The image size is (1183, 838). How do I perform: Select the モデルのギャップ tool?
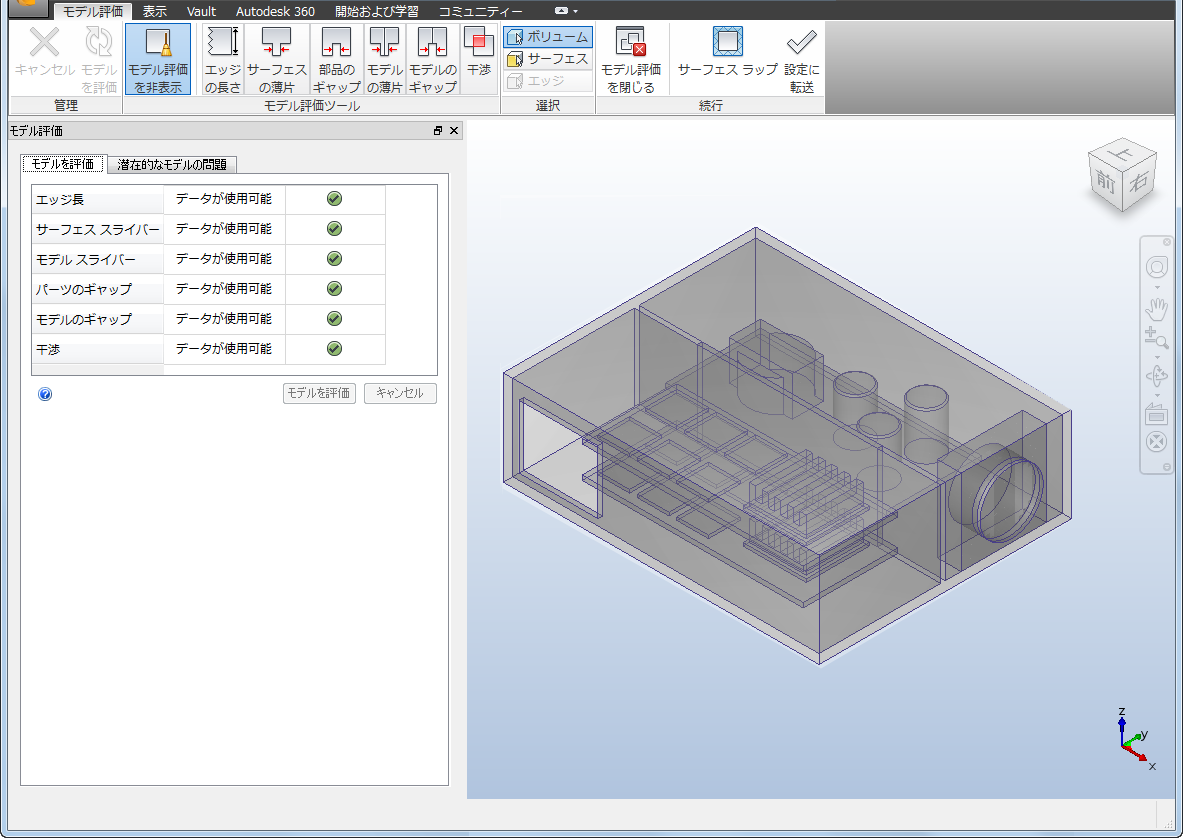tap(433, 59)
